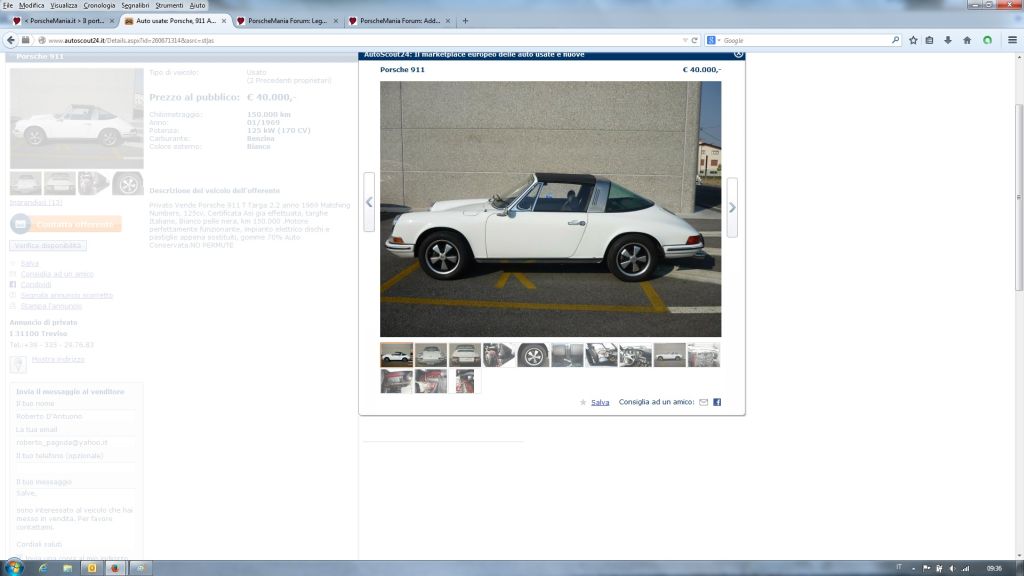Open the Windows Start button
Image resolution: width=1024 pixels, height=576 pixels.
click(14, 568)
